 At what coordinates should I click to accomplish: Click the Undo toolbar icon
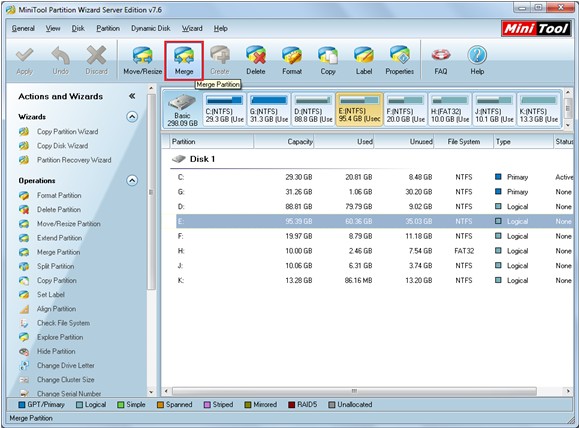(61, 55)
